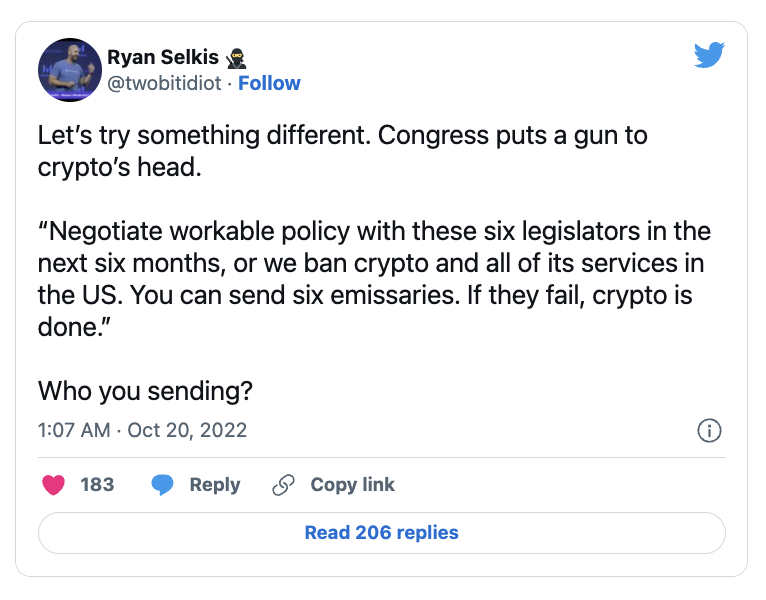The height and width of the screenshot is (600, 766).
Task: Click the blue reply speech bubble icon
Action: pos(163,485)
